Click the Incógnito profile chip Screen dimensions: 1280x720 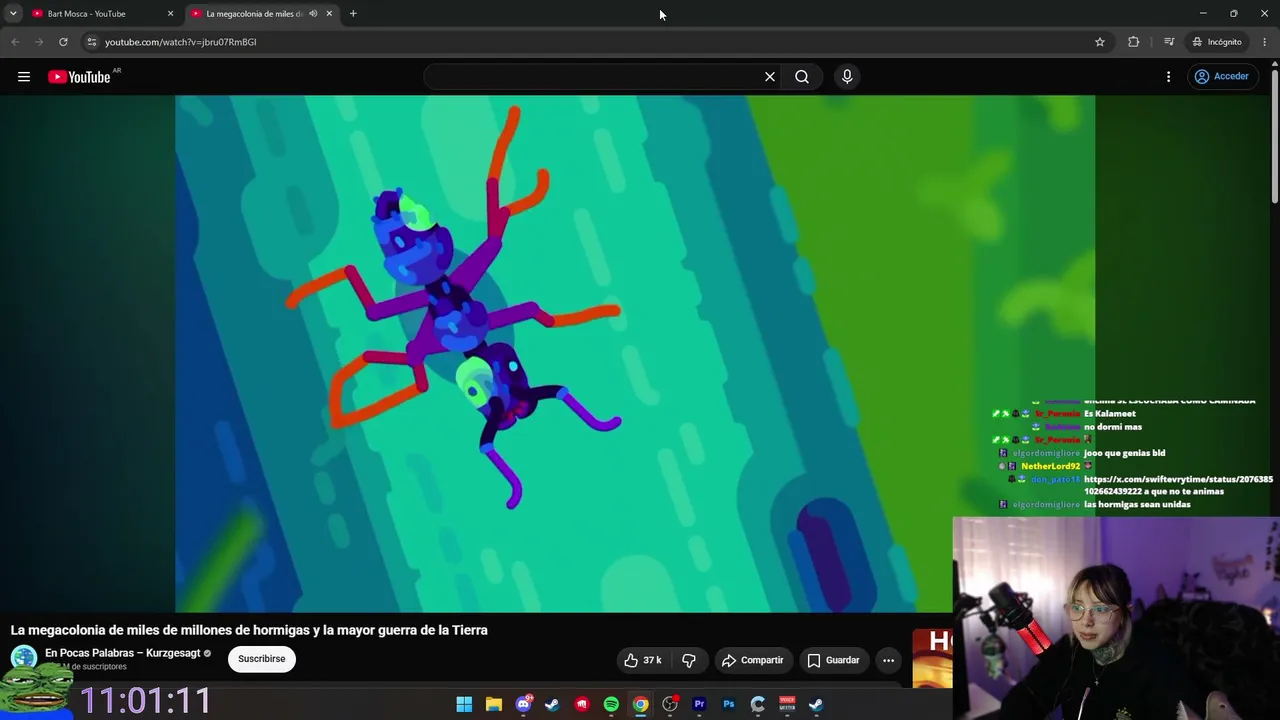tap(1217, 42)
